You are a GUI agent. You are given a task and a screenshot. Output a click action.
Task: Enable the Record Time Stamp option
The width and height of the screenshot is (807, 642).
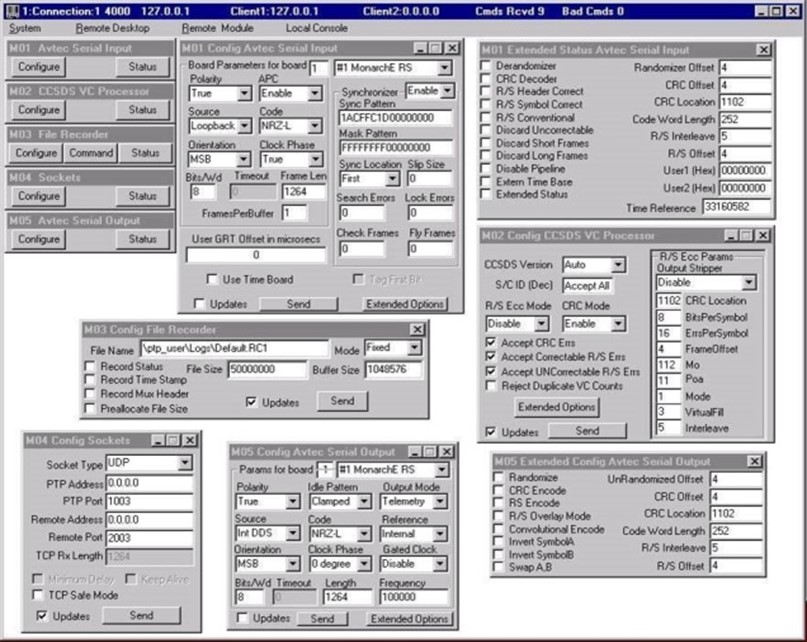(89, 380)
